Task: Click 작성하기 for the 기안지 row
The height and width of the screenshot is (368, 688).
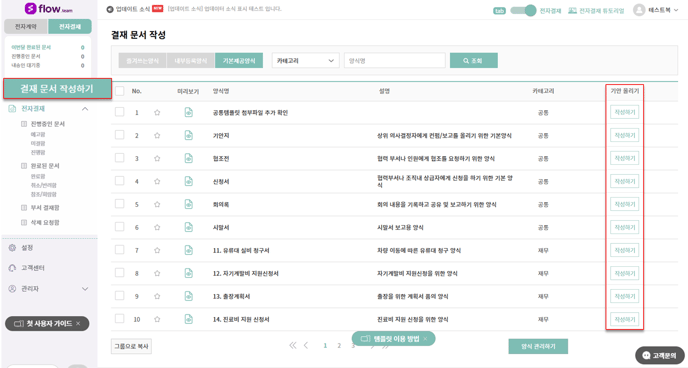Action: 624,135
